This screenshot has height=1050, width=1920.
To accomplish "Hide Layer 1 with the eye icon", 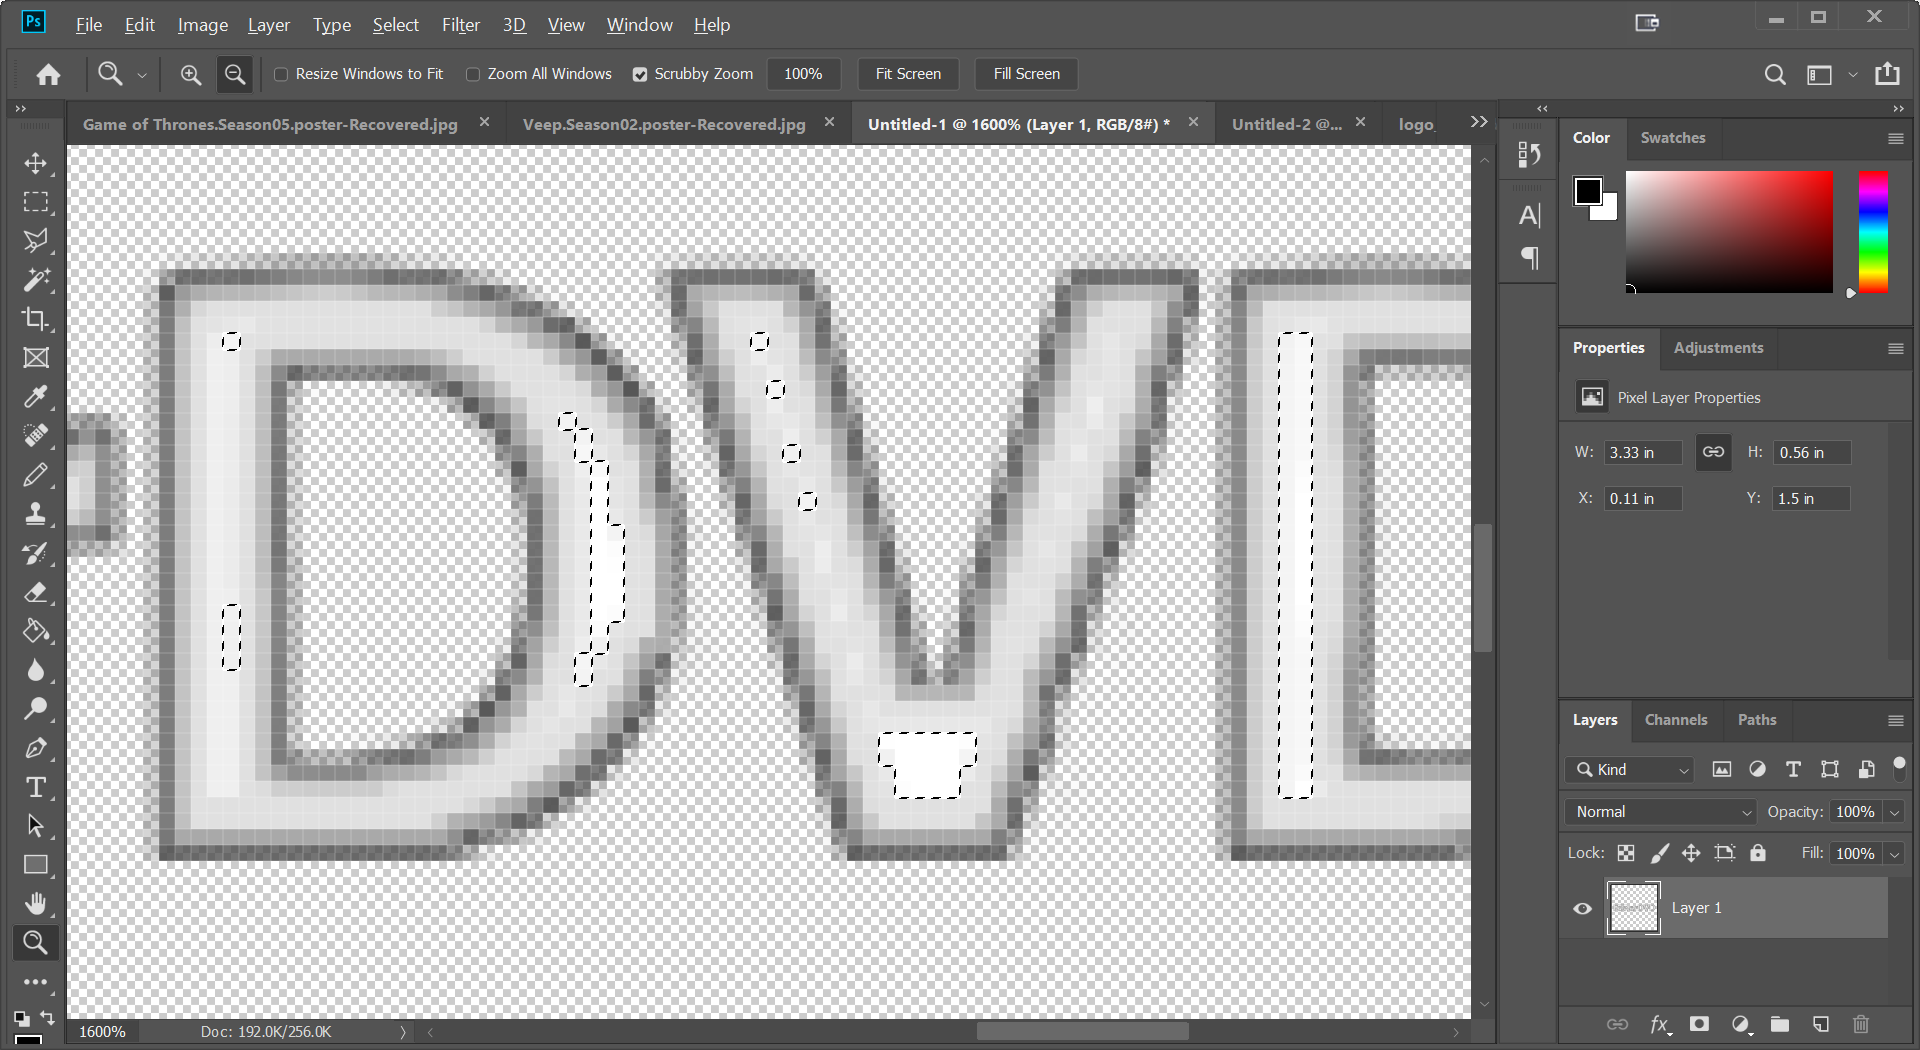I will [1583, 908].
